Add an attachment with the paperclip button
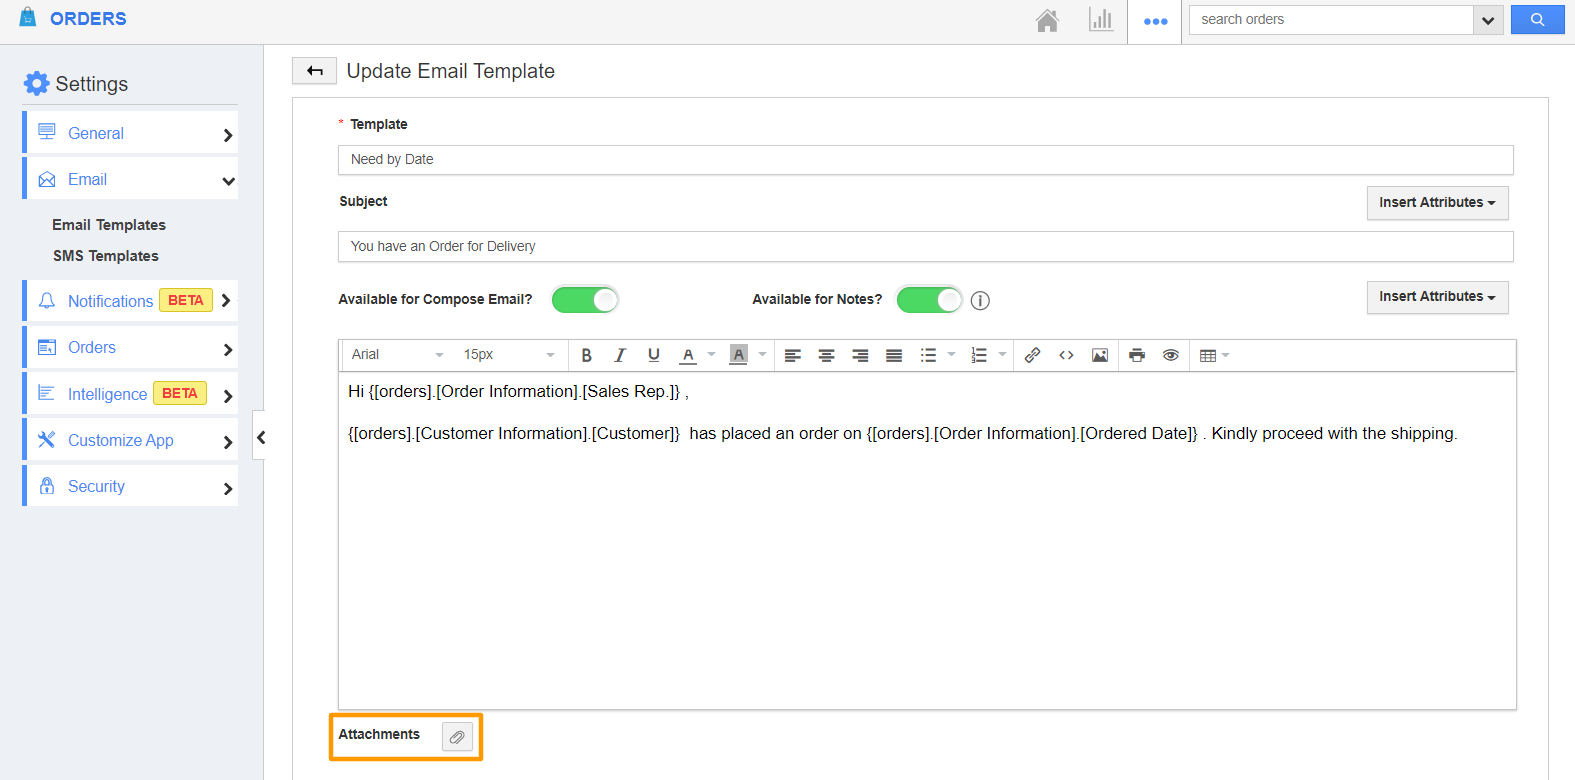 pos(457,737)
